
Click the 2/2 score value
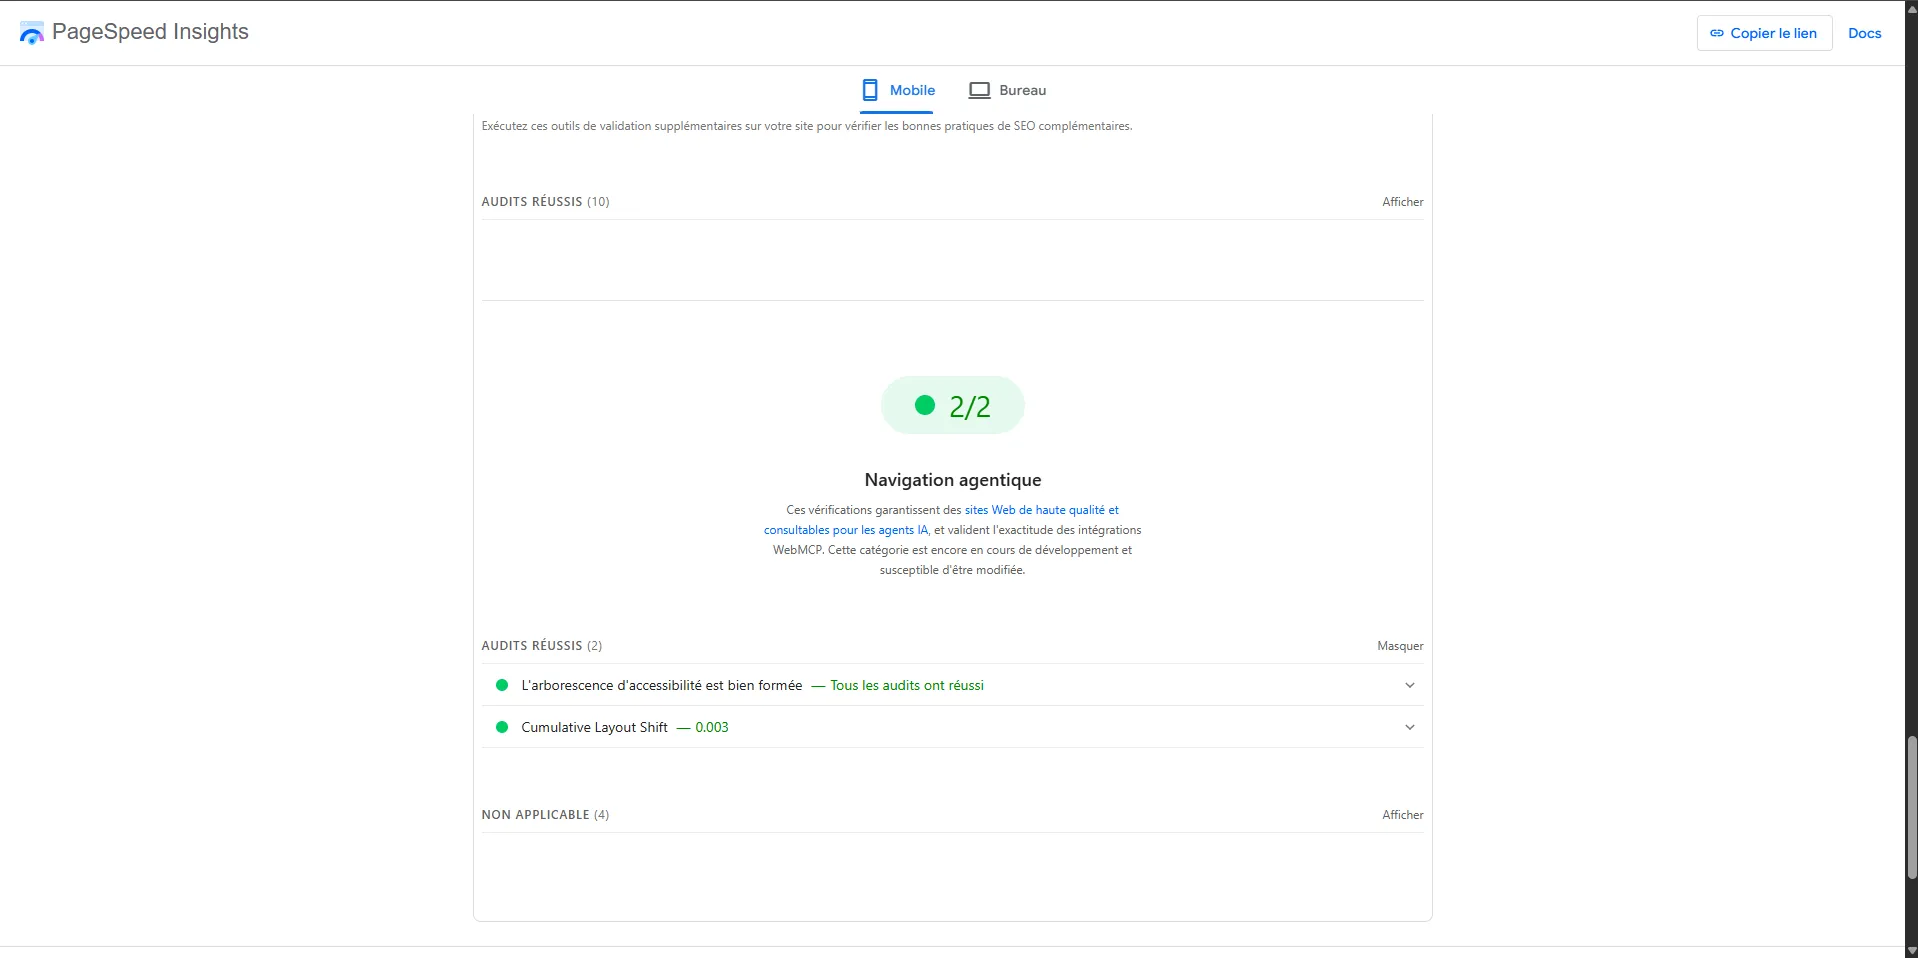970,406
